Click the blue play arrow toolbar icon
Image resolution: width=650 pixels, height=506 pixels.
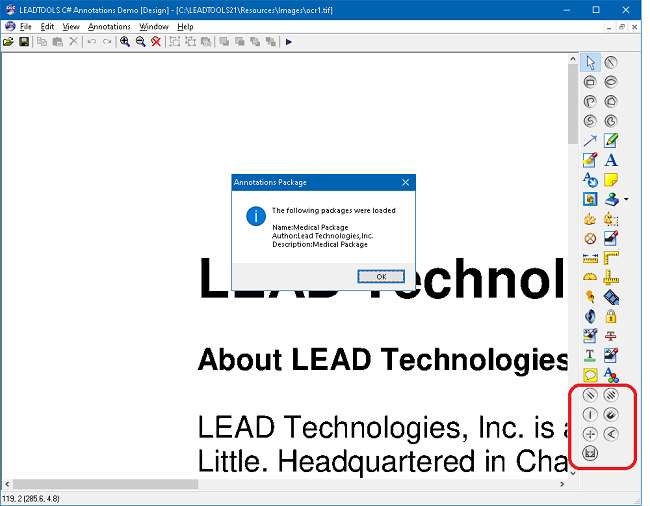[289, 42]
